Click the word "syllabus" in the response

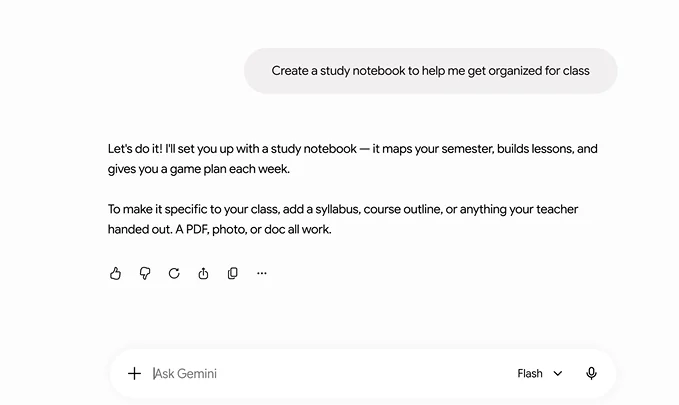pyautogui.click(x=337, y=209)
